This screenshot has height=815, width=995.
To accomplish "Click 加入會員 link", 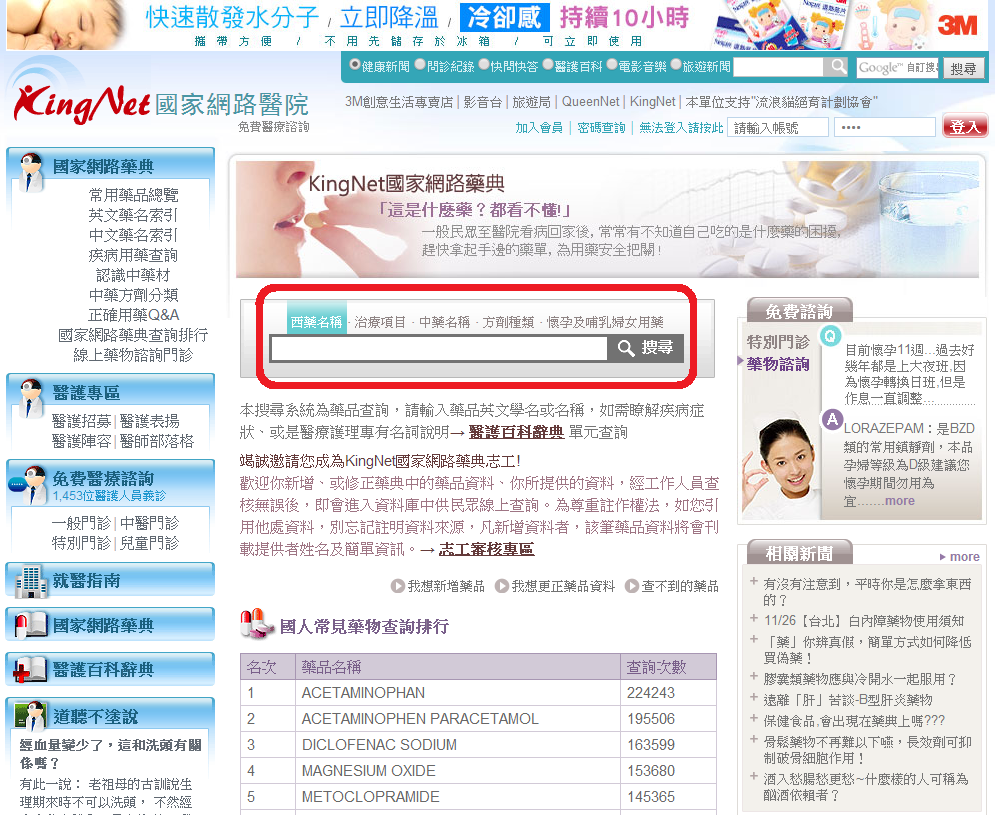I will [539, 128].
